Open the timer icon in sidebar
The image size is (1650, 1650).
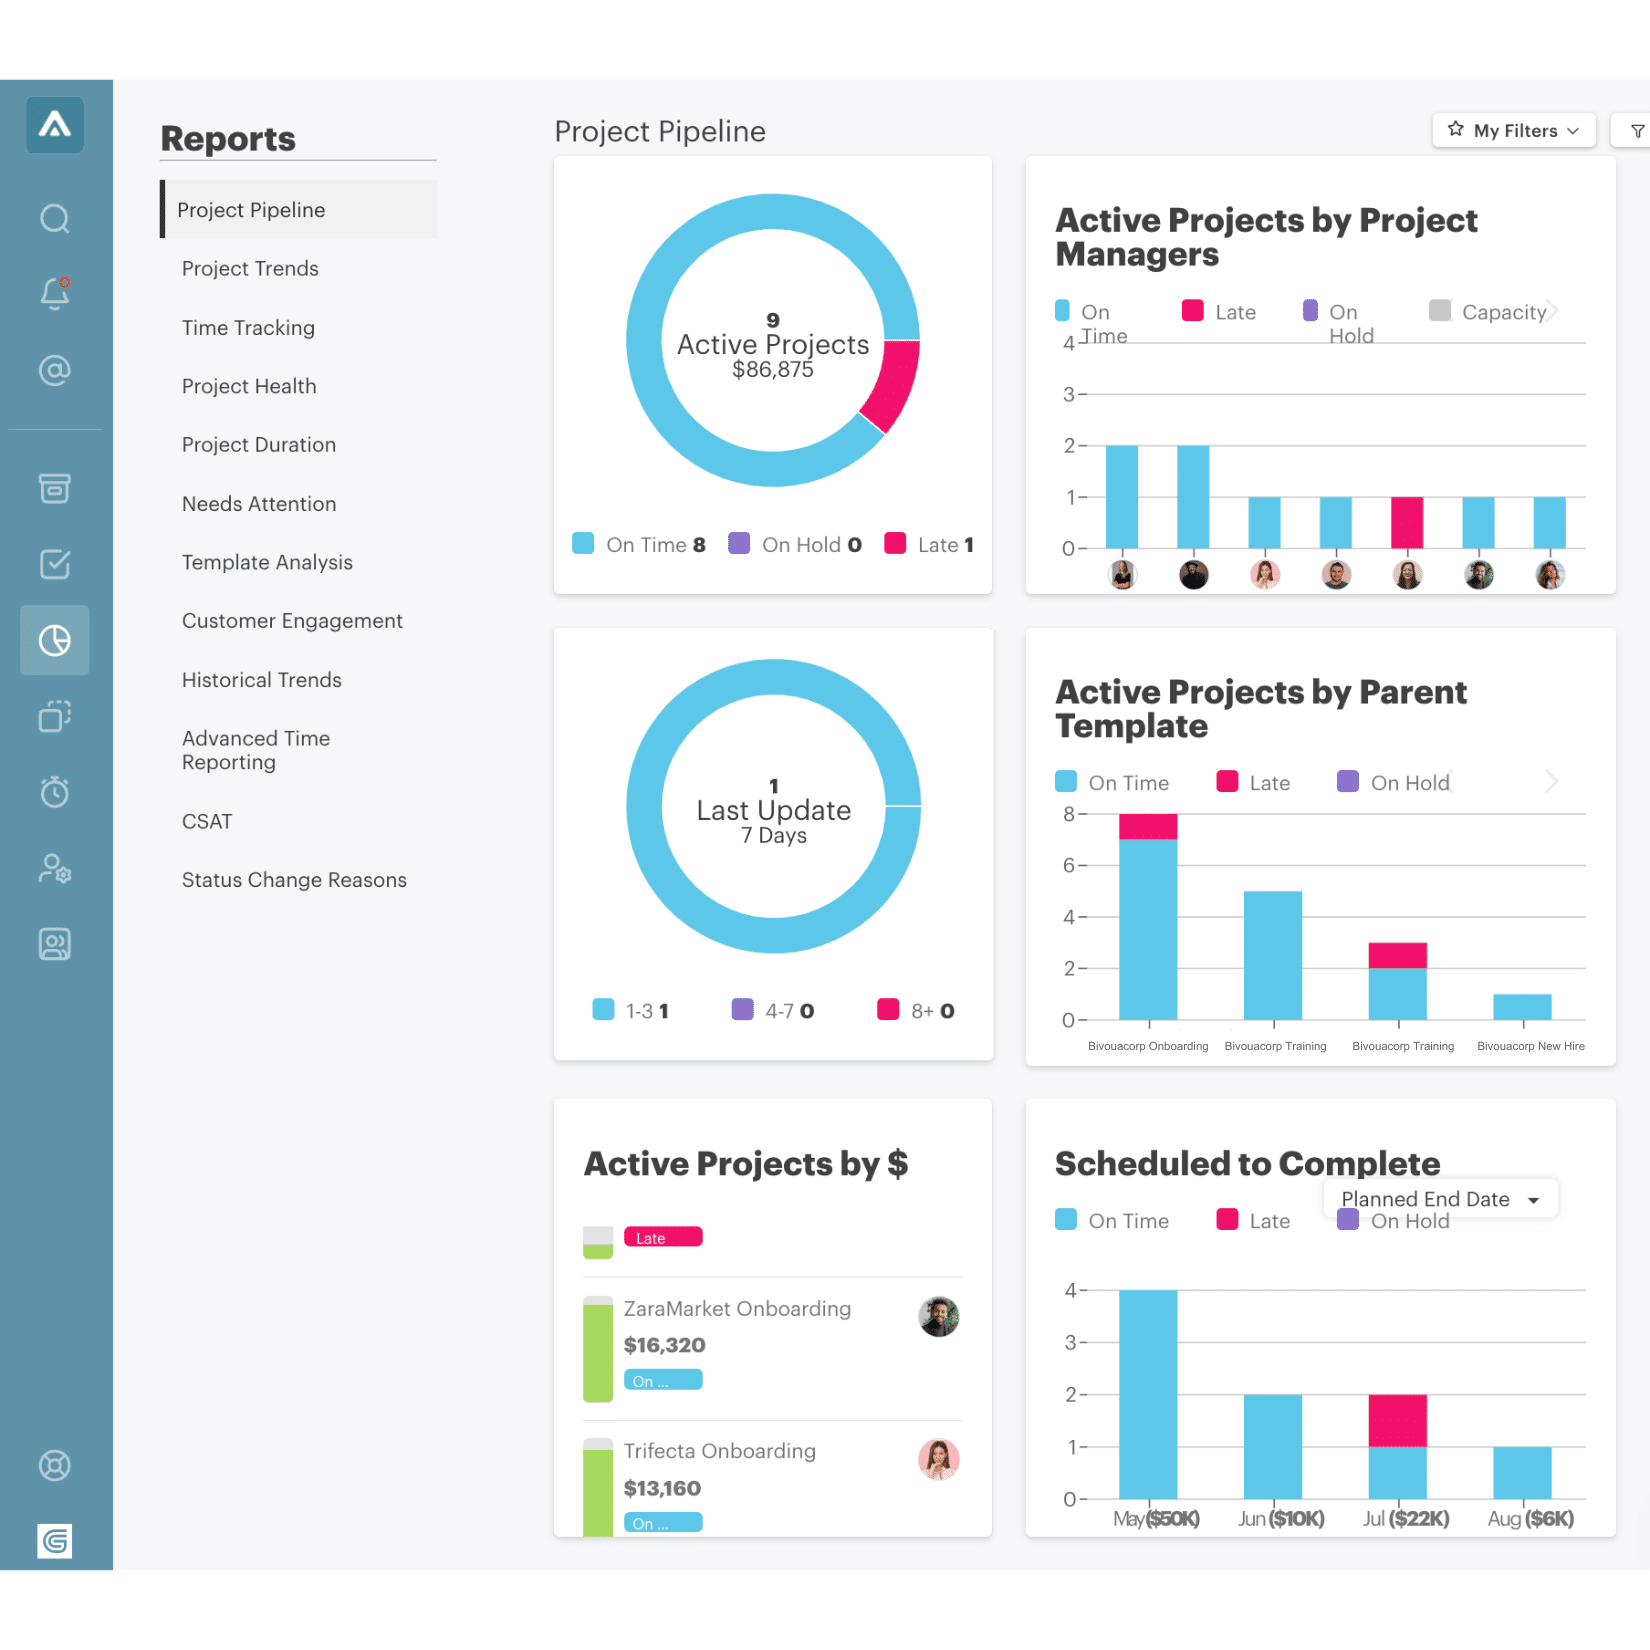point(55,792)
